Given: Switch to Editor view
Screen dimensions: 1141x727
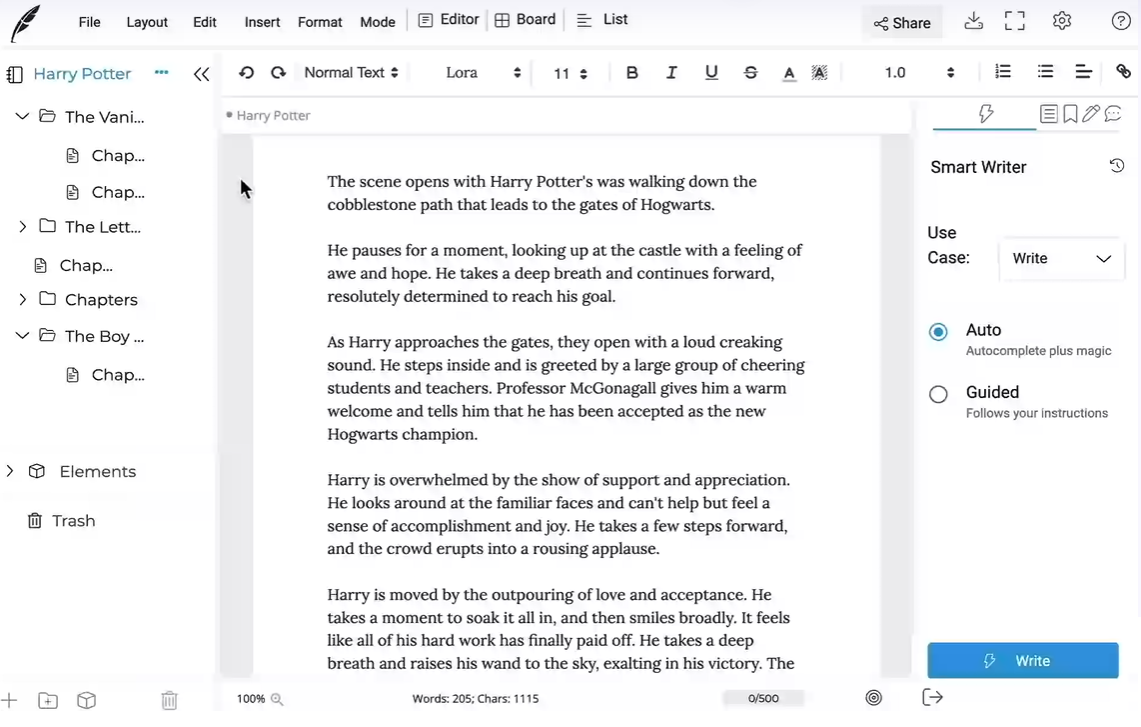Looking at the screenshot, I should (449, 20).
